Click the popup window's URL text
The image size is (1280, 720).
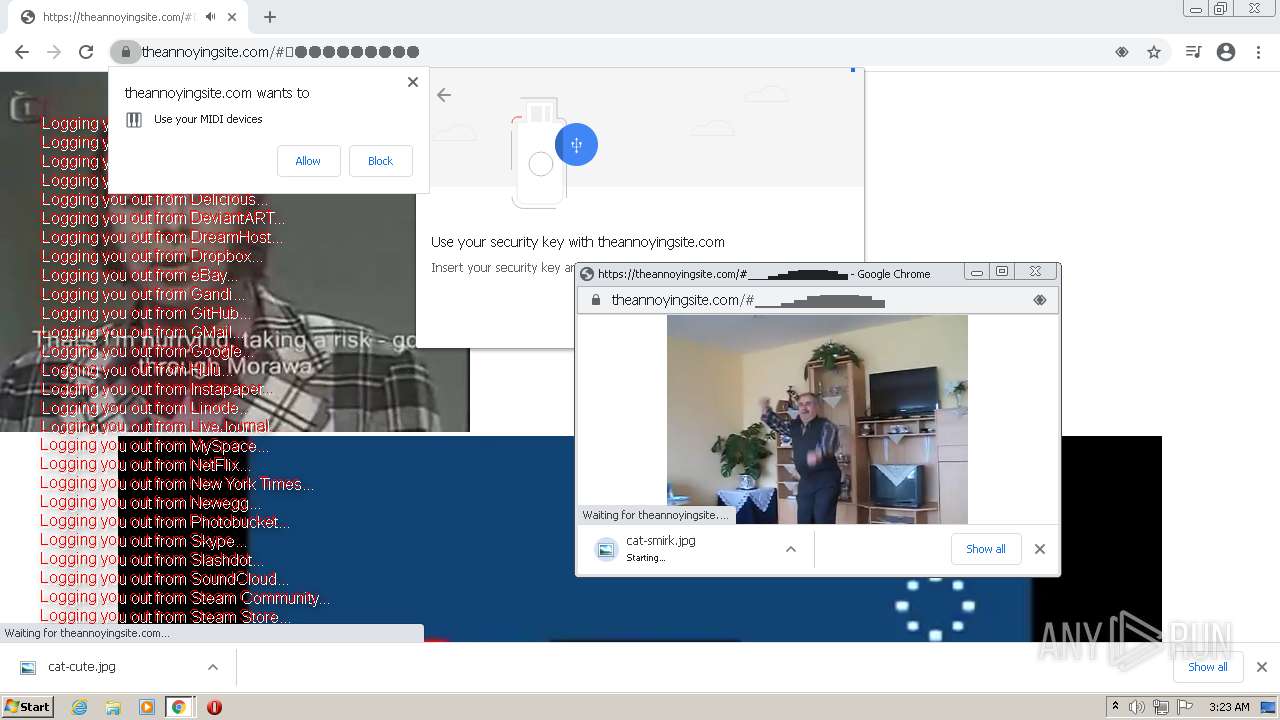(x=748, y=300)
